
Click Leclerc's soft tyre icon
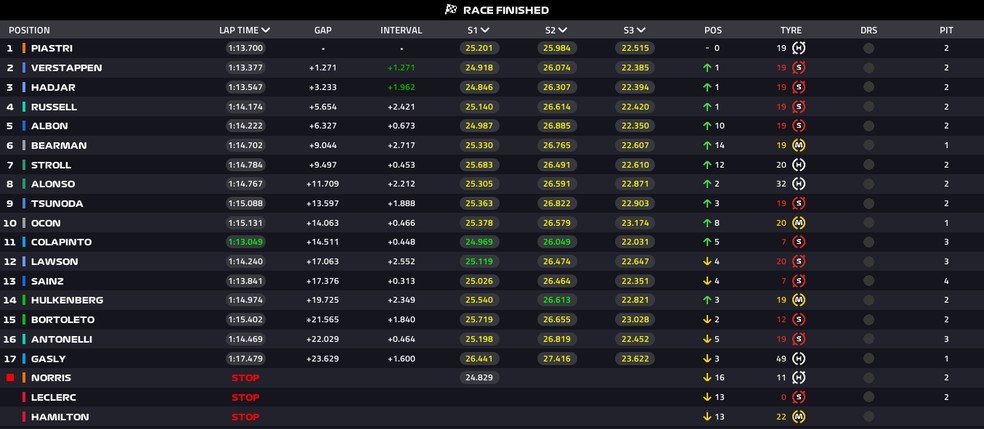[799, 398]
